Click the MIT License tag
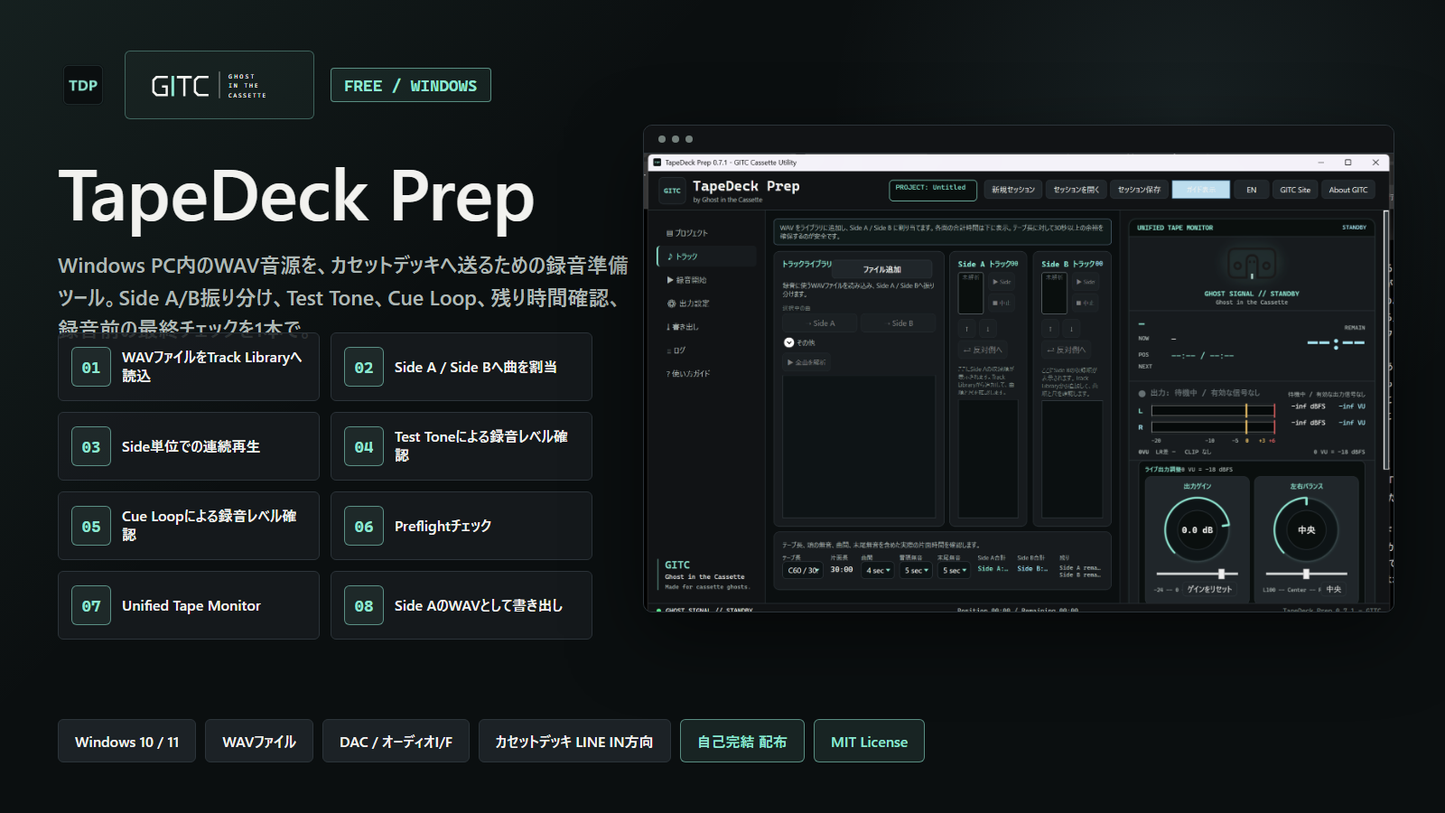 tap(869, 741)
